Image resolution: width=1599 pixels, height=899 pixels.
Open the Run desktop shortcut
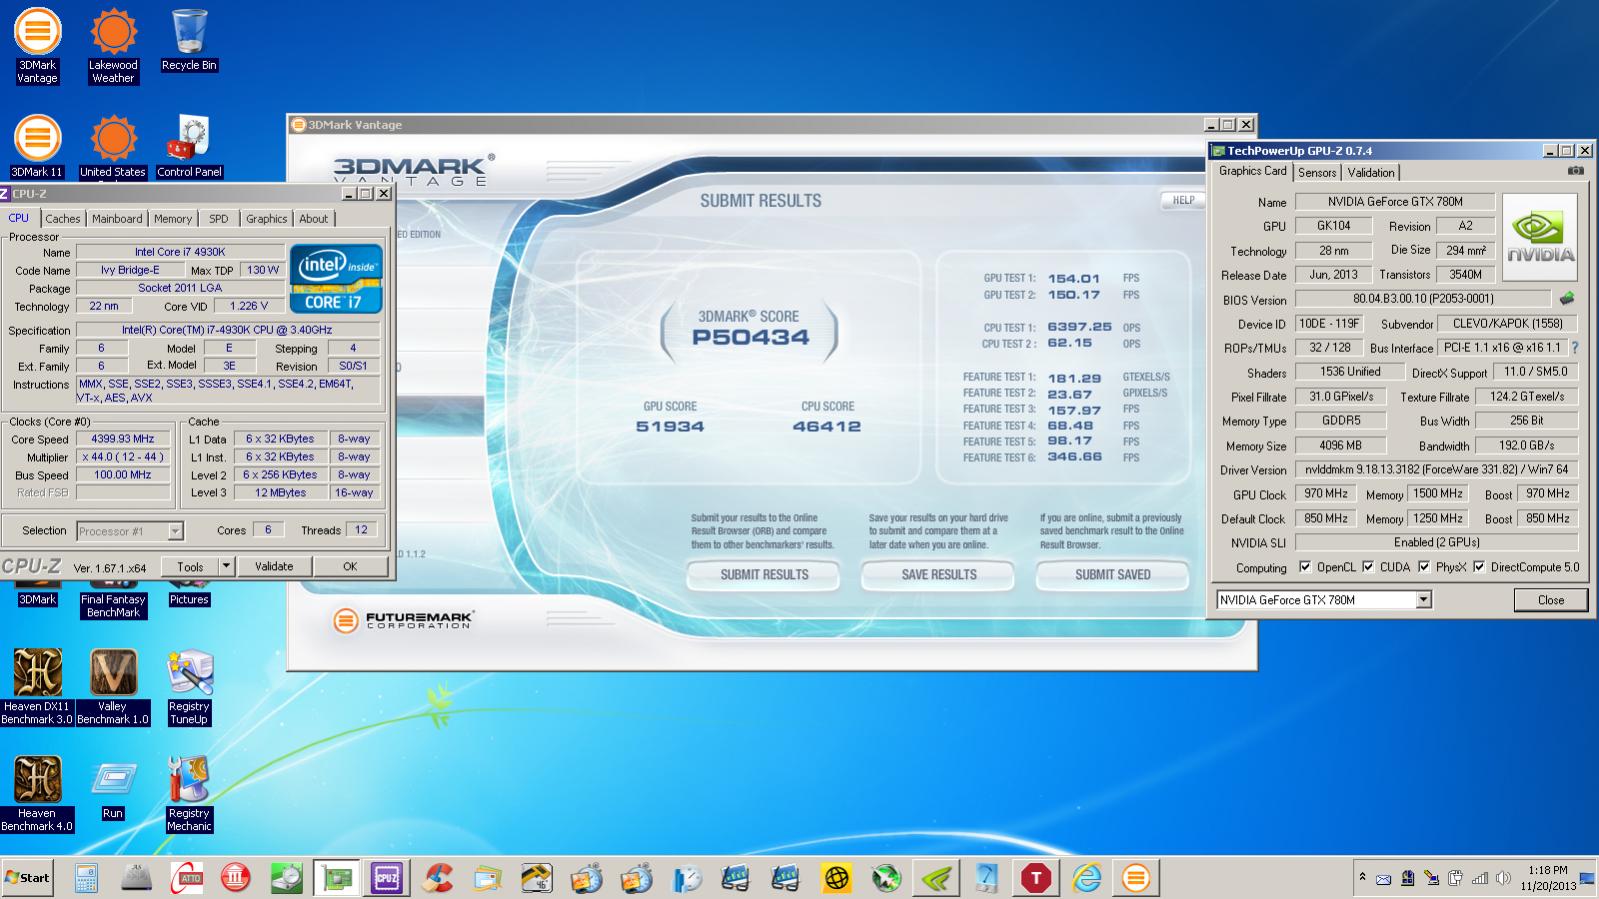113,790
